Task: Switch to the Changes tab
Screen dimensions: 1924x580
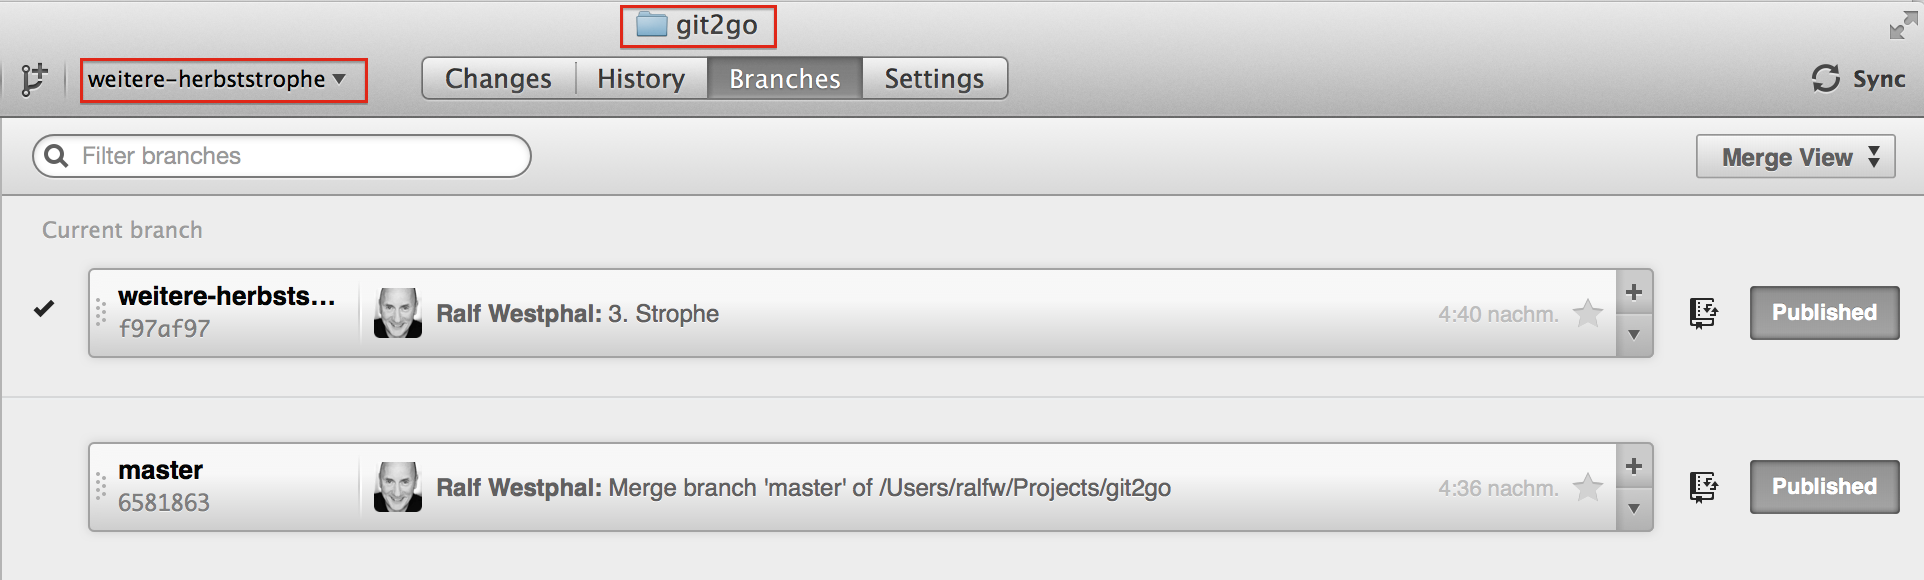Action: click(498, 78)
